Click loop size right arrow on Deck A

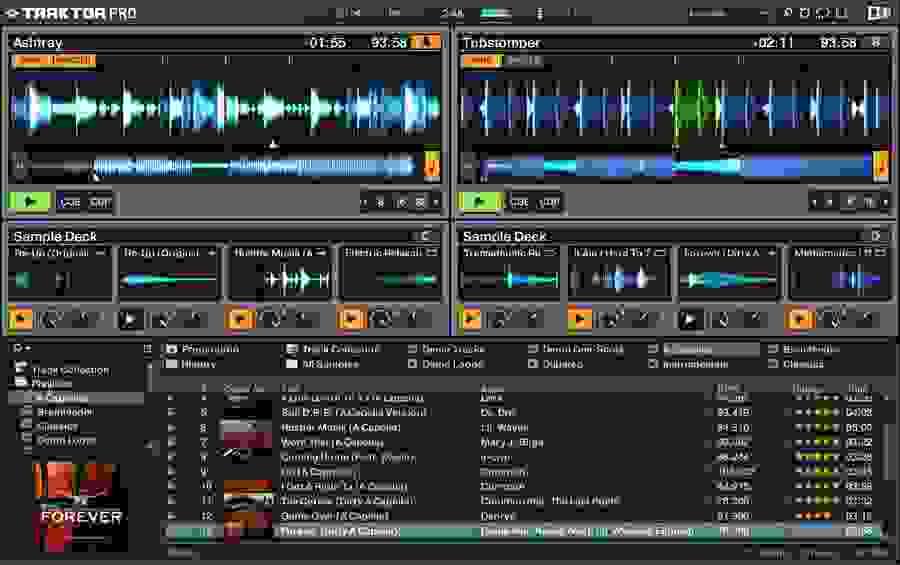click(436, 202)
